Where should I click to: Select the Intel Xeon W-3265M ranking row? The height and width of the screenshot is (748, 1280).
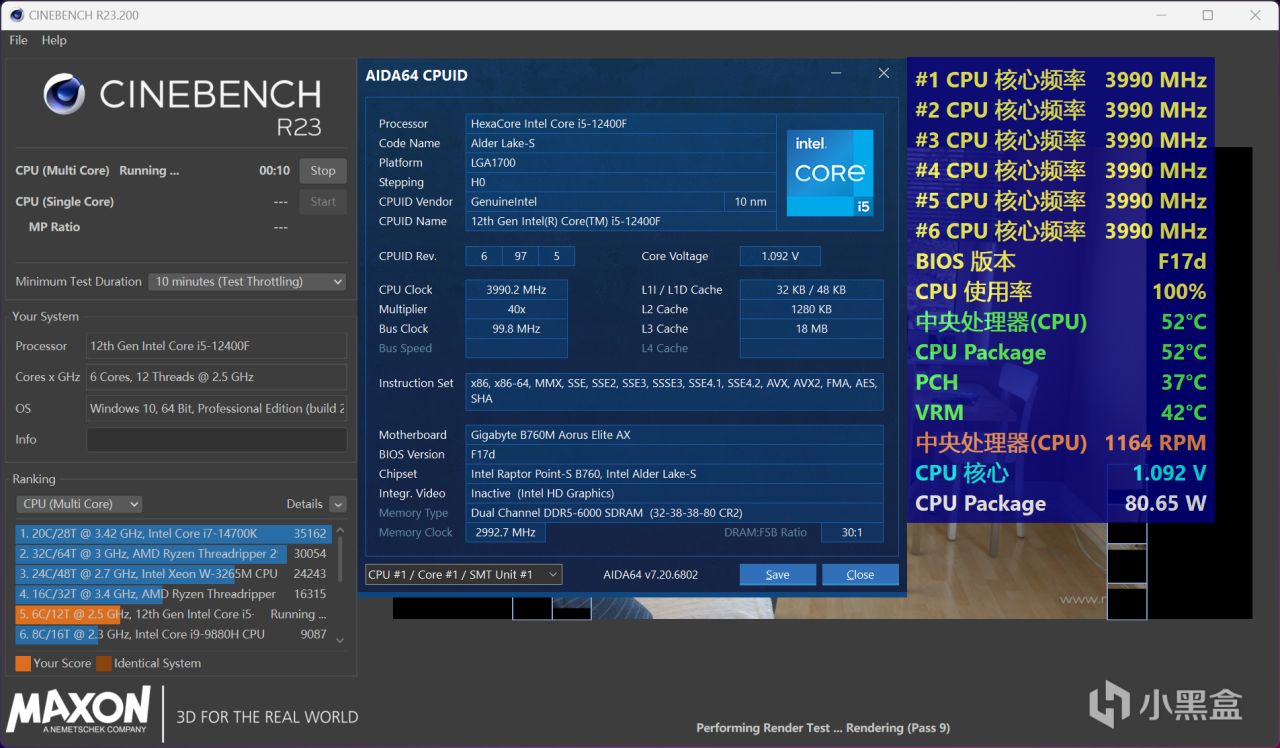click(x=173, y=574)
